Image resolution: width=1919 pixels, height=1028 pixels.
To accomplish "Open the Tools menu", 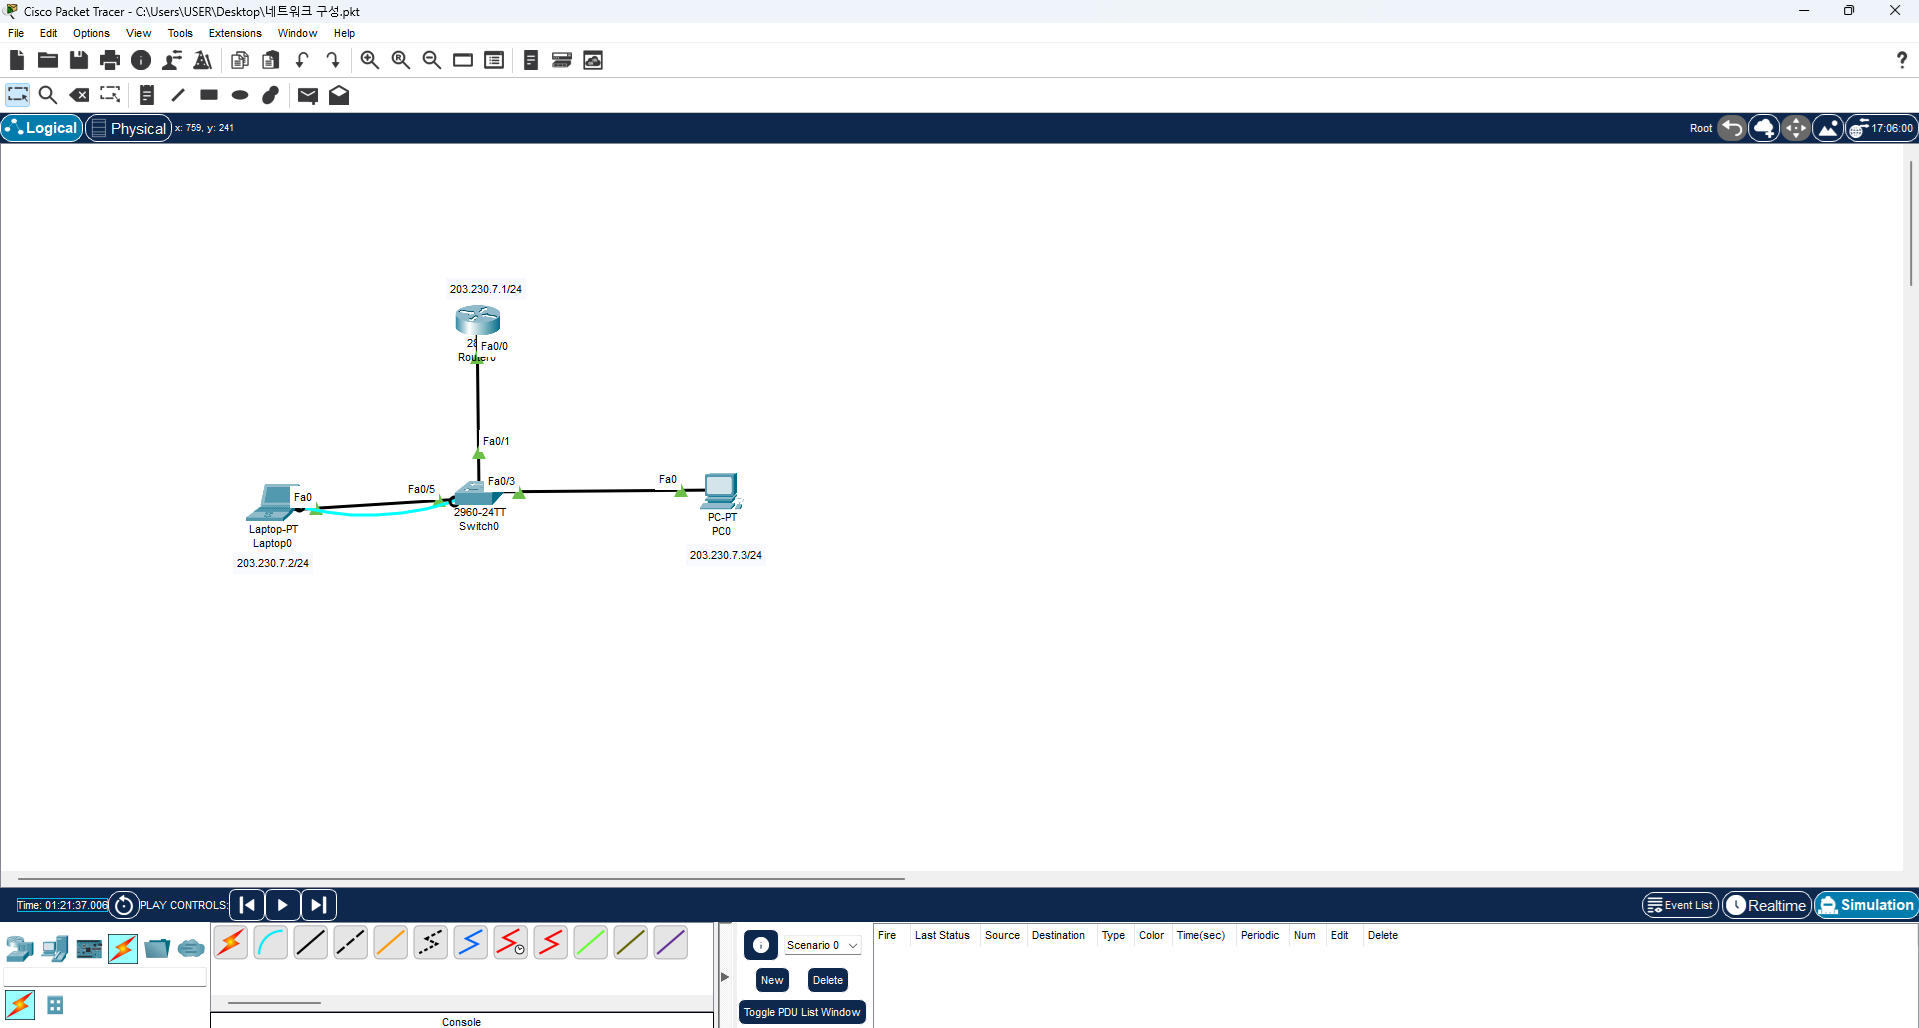I will [x=180, y=33].
